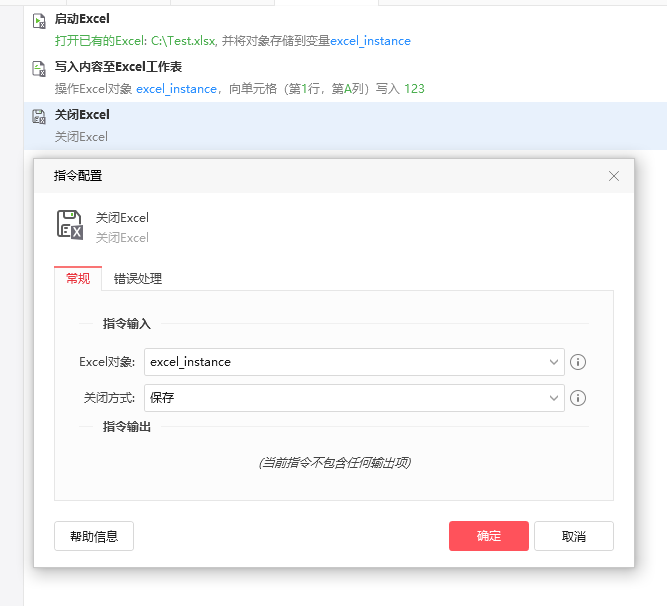
Task: Expand the Excel对象 dropdown arrow
Action: (553, 362)
